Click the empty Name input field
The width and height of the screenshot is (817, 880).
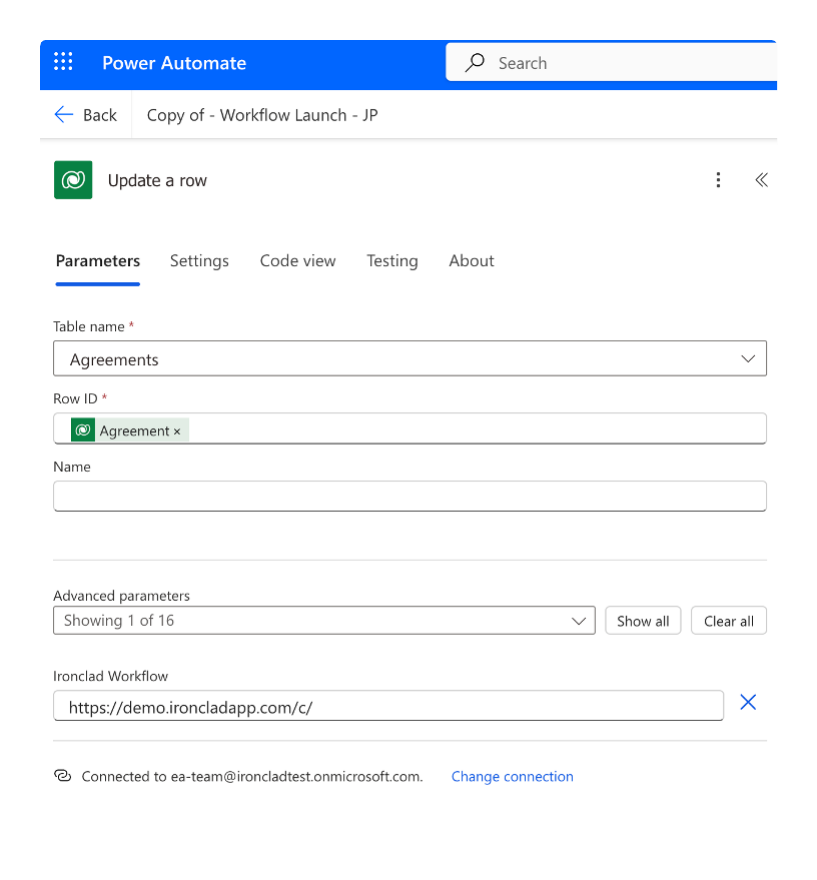(410, 496)
